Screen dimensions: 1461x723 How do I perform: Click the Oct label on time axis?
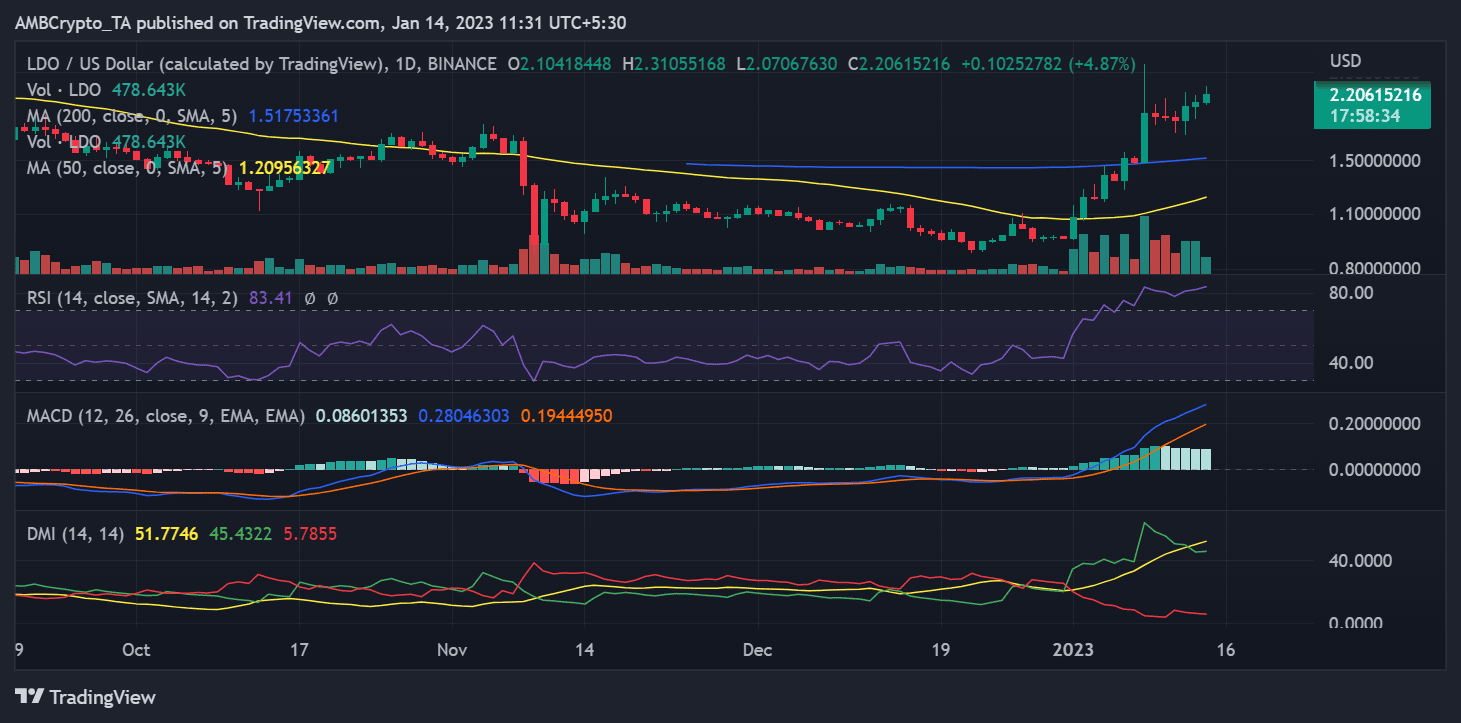pyautogui.click(x=136, y=650)
